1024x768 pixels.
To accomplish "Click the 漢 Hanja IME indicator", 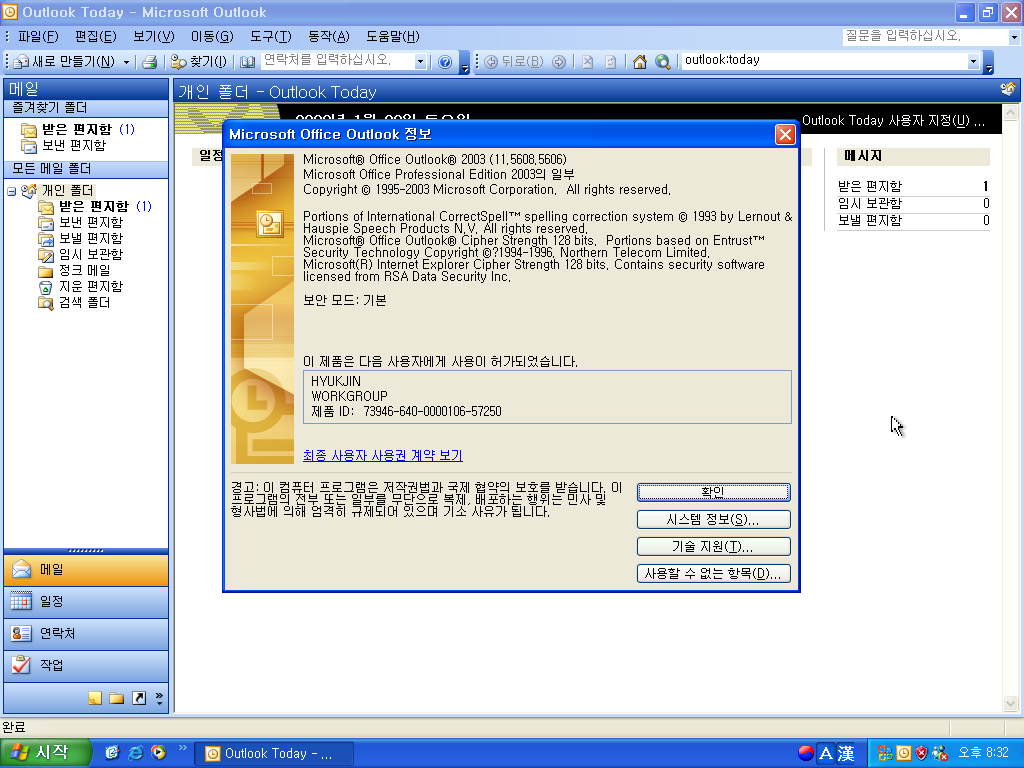I will coord(846,754).
